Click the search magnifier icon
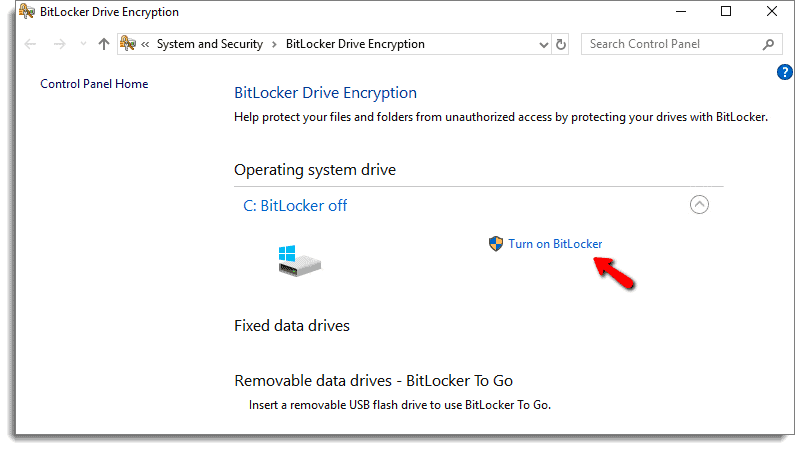The height and width of the screenshot is (450, 795). pyautogui.click(x=768, y=45)
